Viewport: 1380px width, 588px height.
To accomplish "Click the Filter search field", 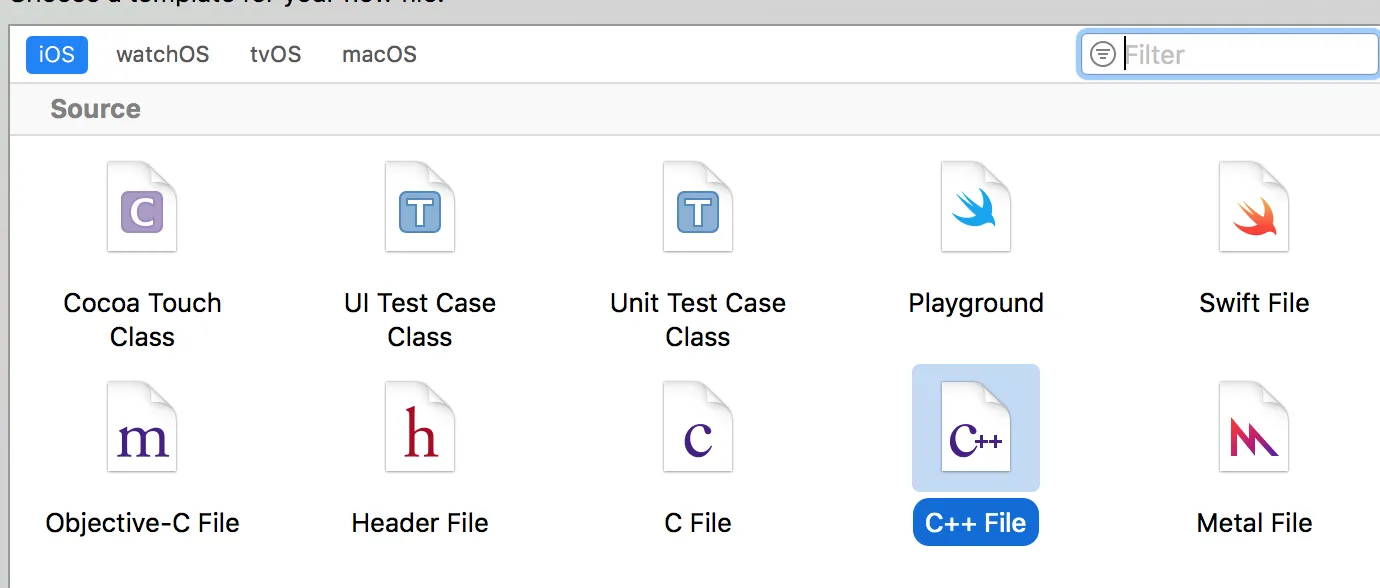I will tap(1245, 54).
